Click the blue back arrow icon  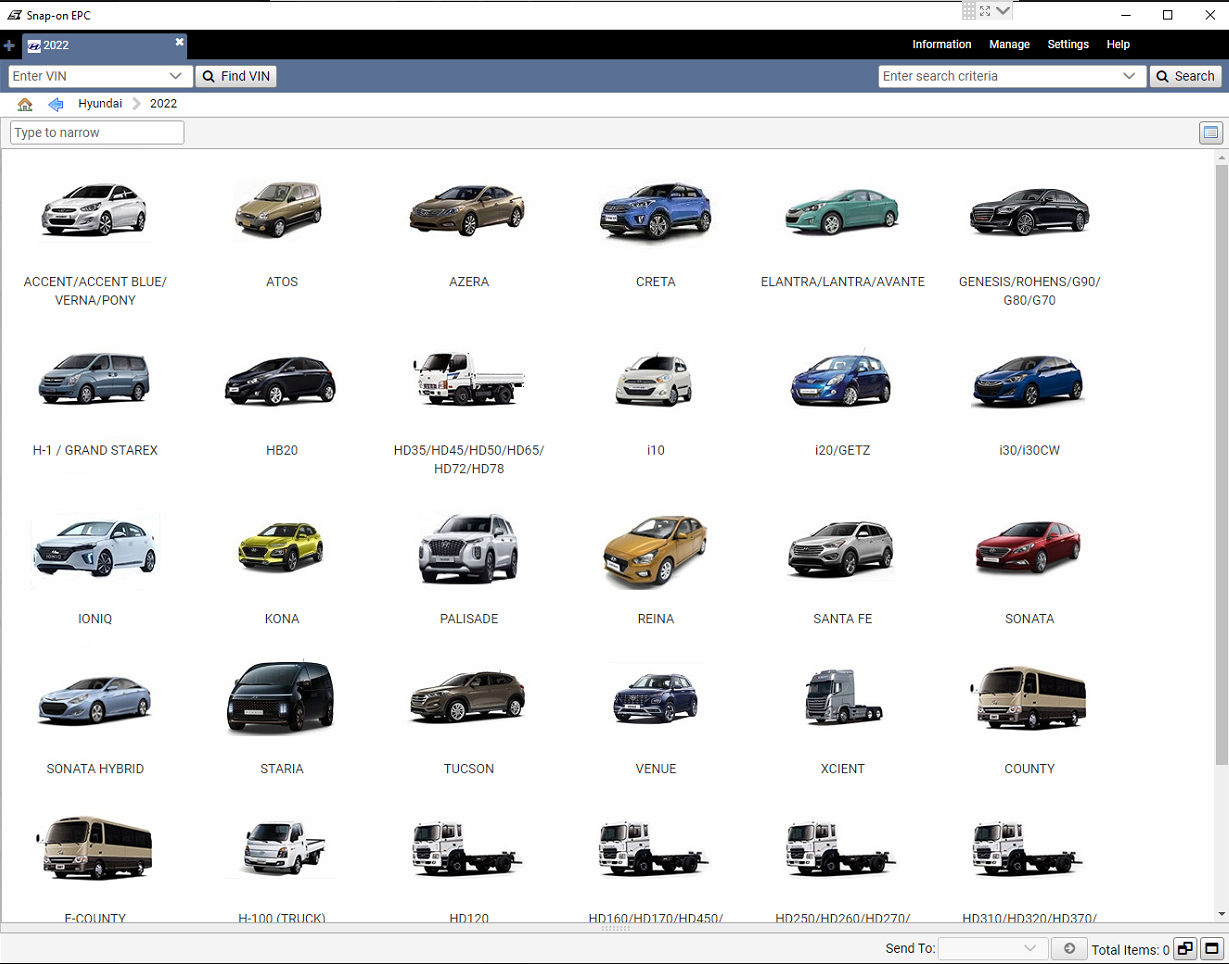point(56,104)
